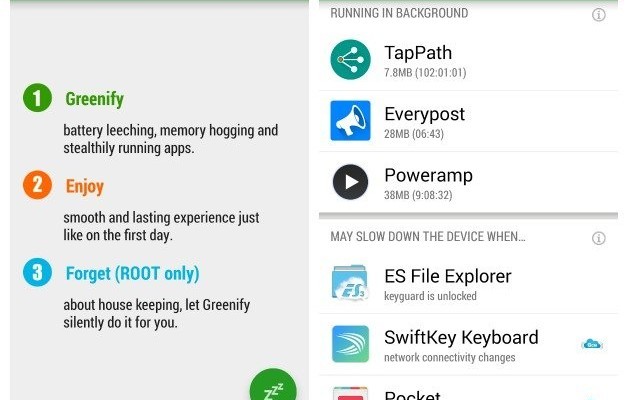Viewport: 628px width, 400px height.
Task: Tap the SwiftKey Keyboard icon
Action: pos(350,344)
